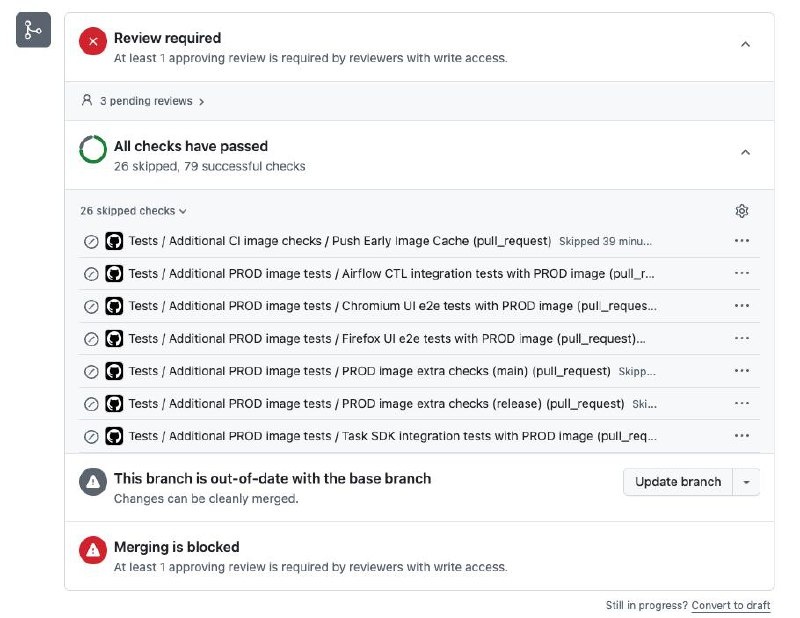Click the out-of-date branch warning icon
Viewport: 800px width, 618px height.
93,482
